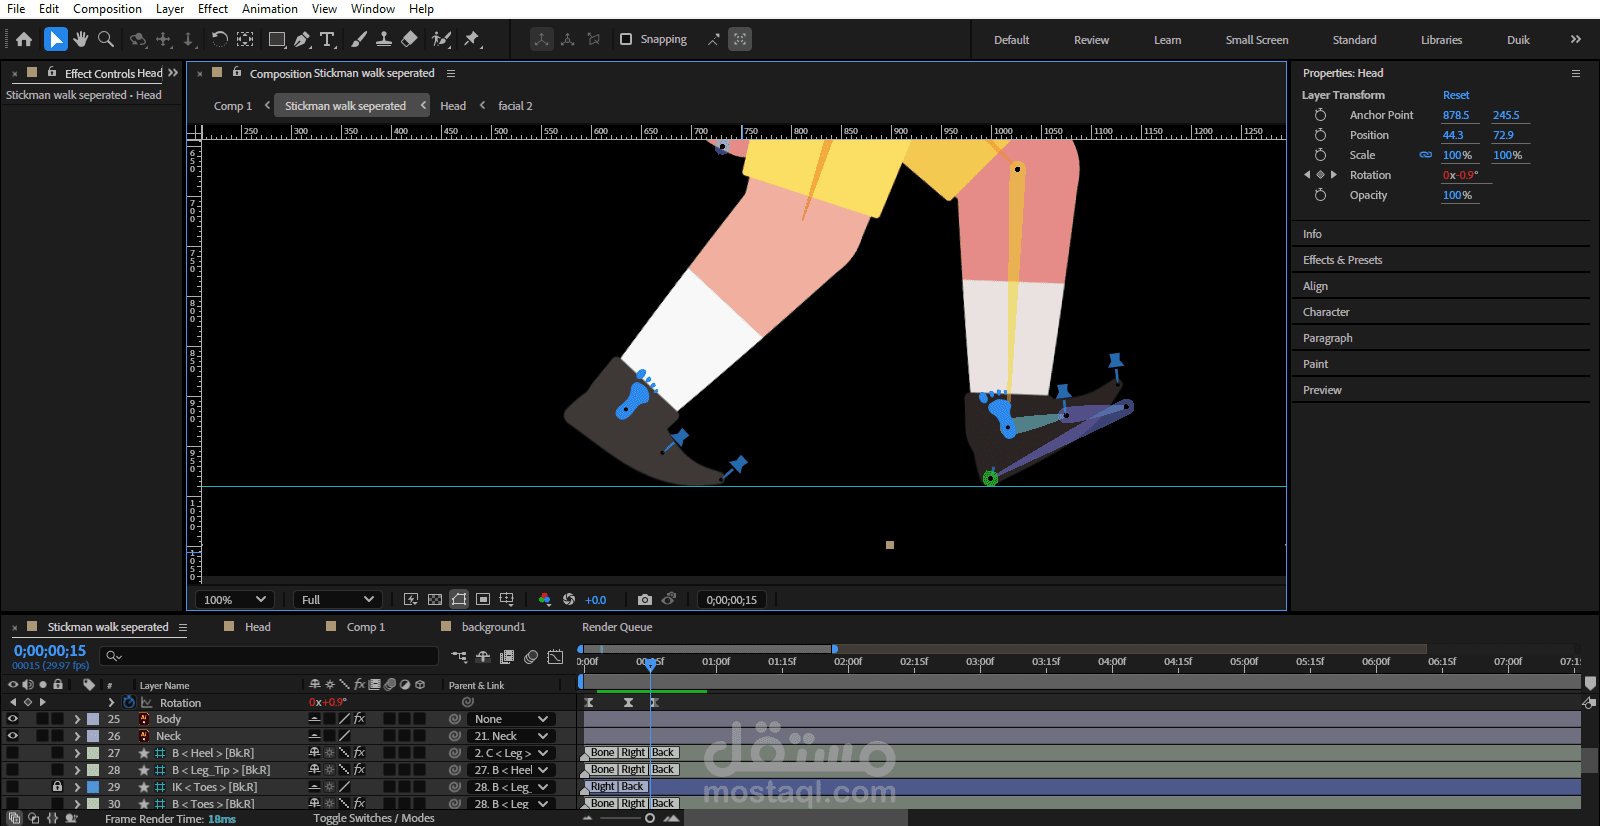This screenshot has width=1600, height=826.
Task: Expand the Body layer properties
Action: click(x=77, y=719)
